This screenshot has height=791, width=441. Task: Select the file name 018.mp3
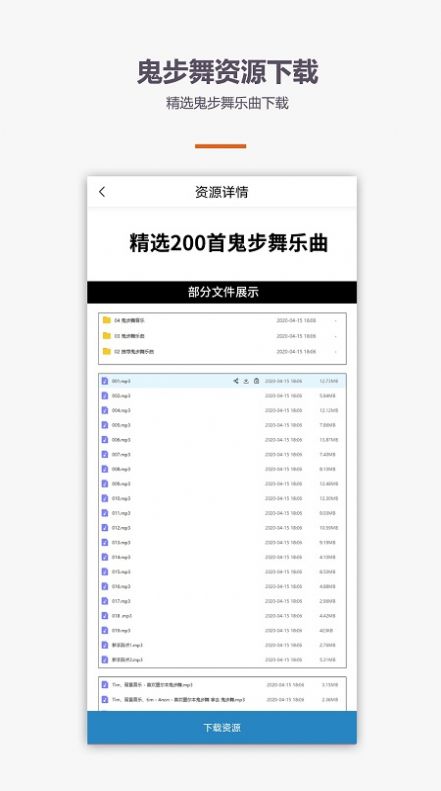122,615
